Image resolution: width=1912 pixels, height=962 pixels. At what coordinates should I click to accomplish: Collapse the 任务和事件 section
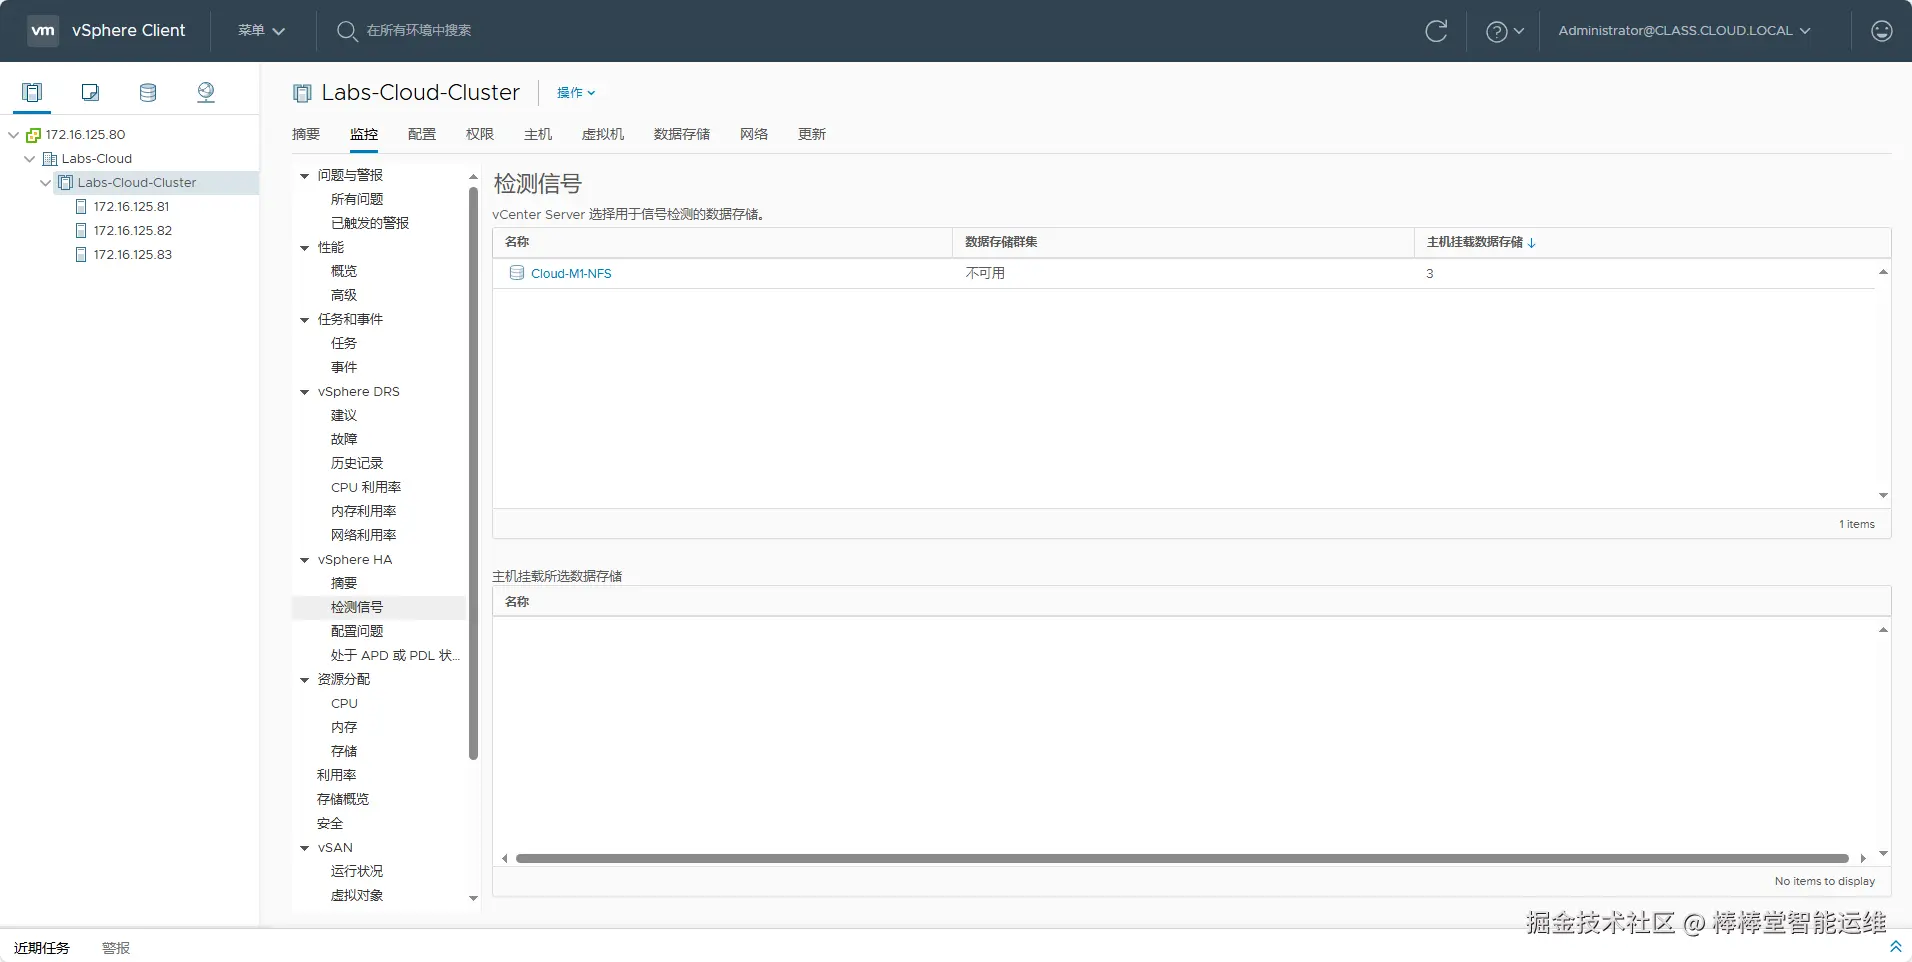click(305, 320)
